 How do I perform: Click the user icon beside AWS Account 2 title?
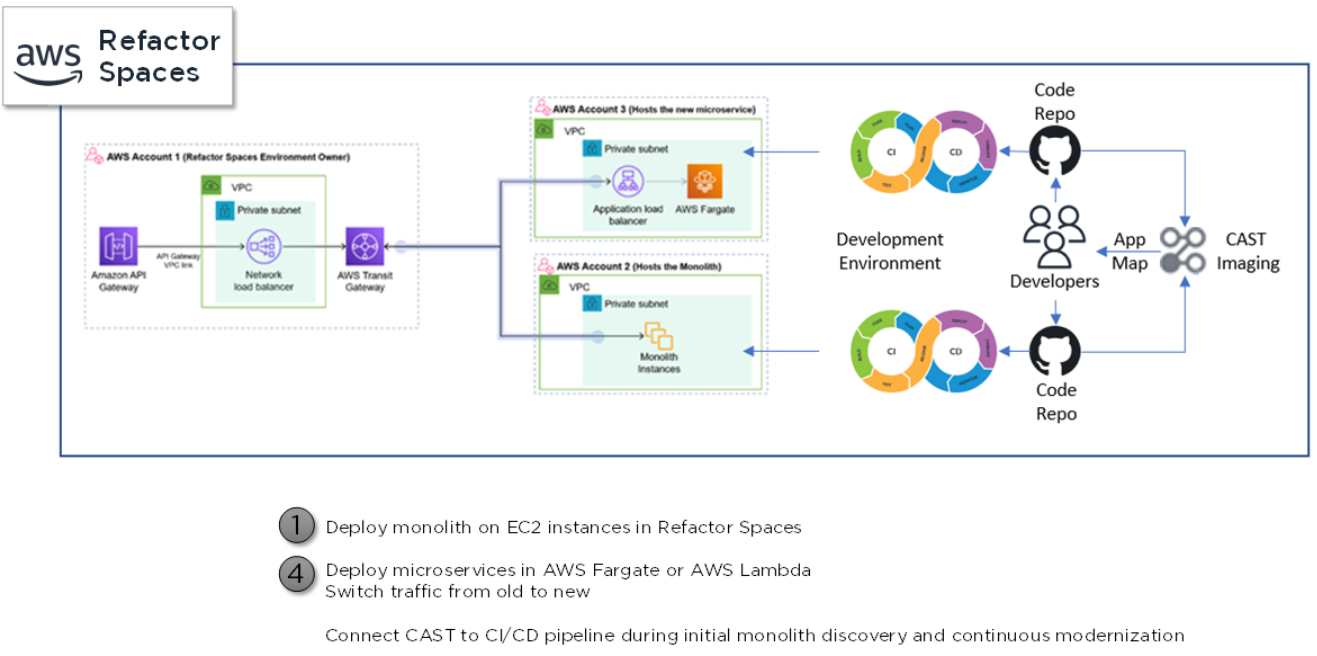(x=546, y=265)
